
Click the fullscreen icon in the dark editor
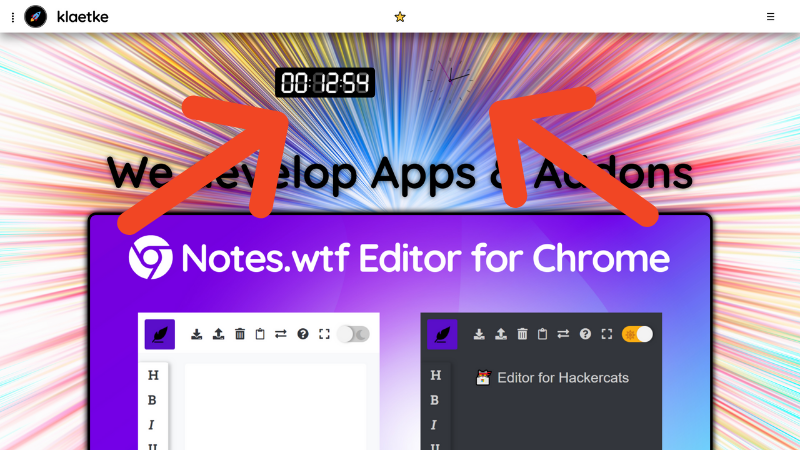coord(607,334)
